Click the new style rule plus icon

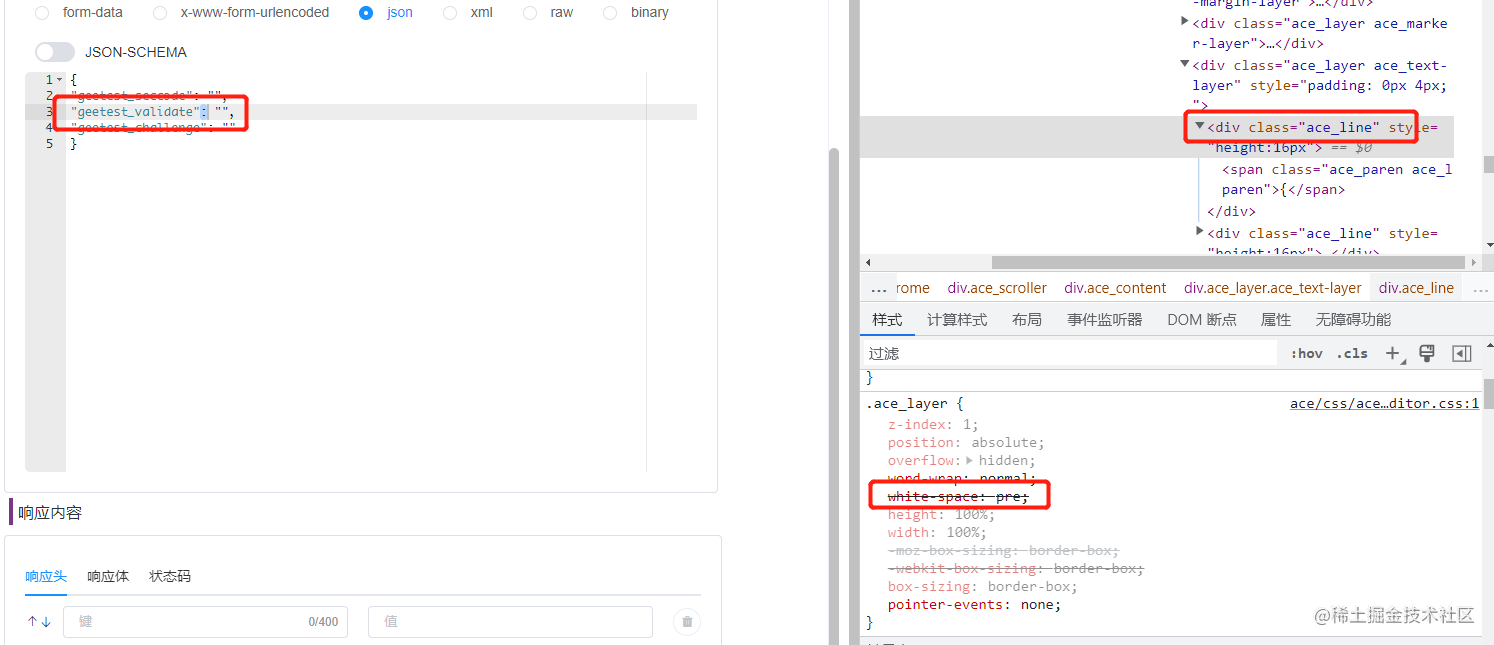pyautogui.click(x=1394, y=353)
